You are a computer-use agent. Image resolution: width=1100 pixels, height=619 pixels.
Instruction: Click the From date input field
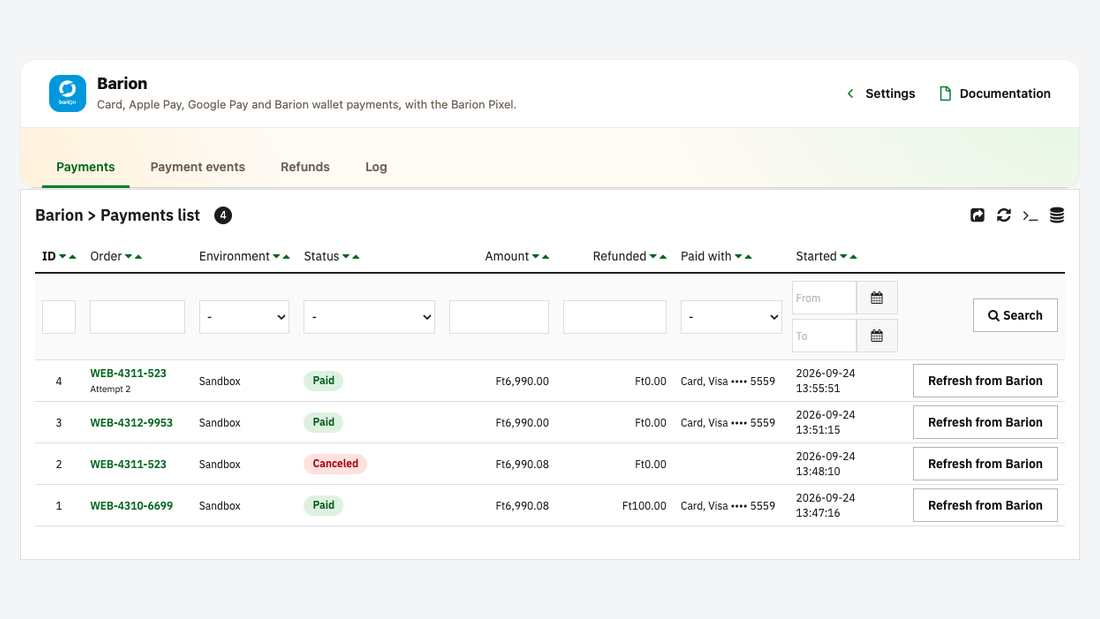tap(824, 298)
